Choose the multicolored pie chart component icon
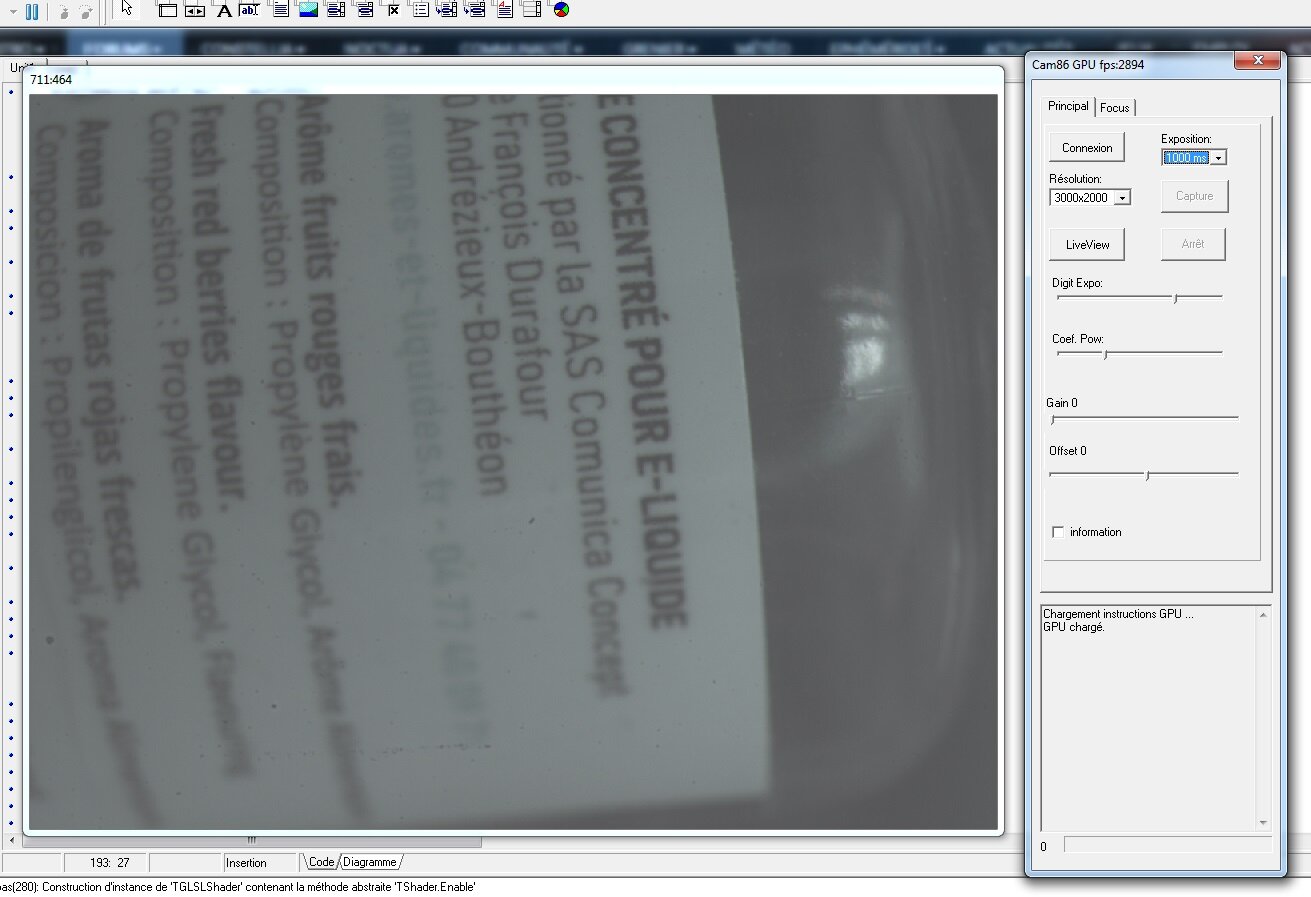This screenshot has width=1311, height=897. point(561,11)
